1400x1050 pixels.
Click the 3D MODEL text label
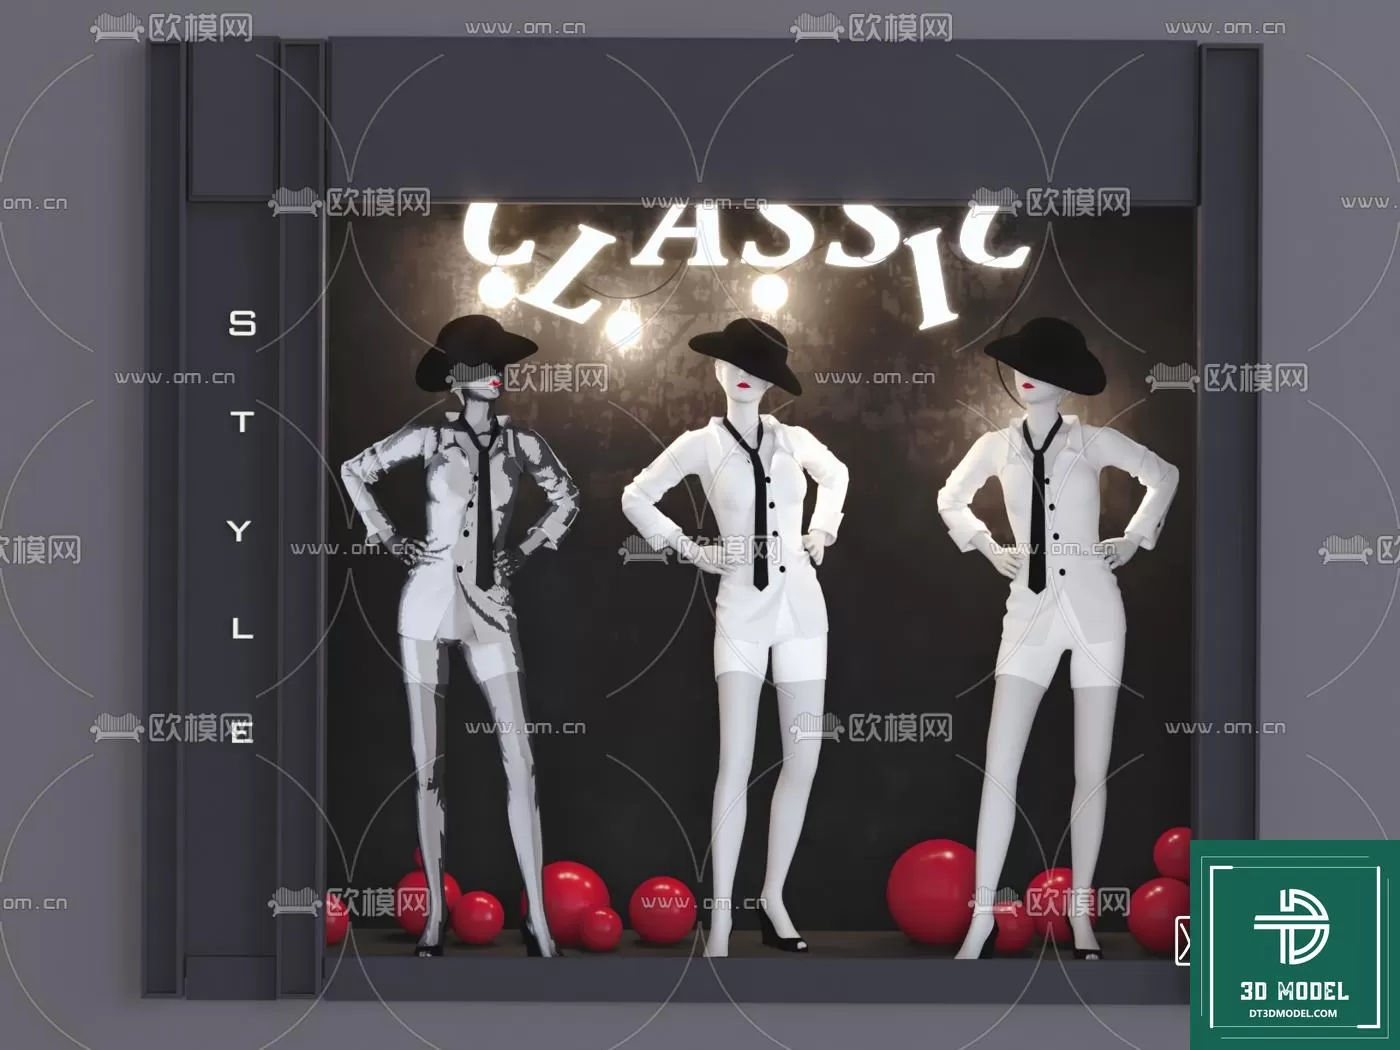[x=1293, y=988]
